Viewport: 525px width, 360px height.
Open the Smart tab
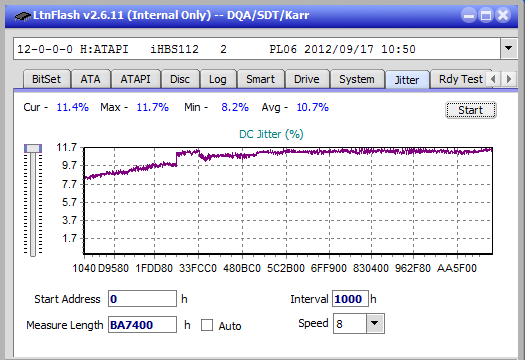click(260, 79)
